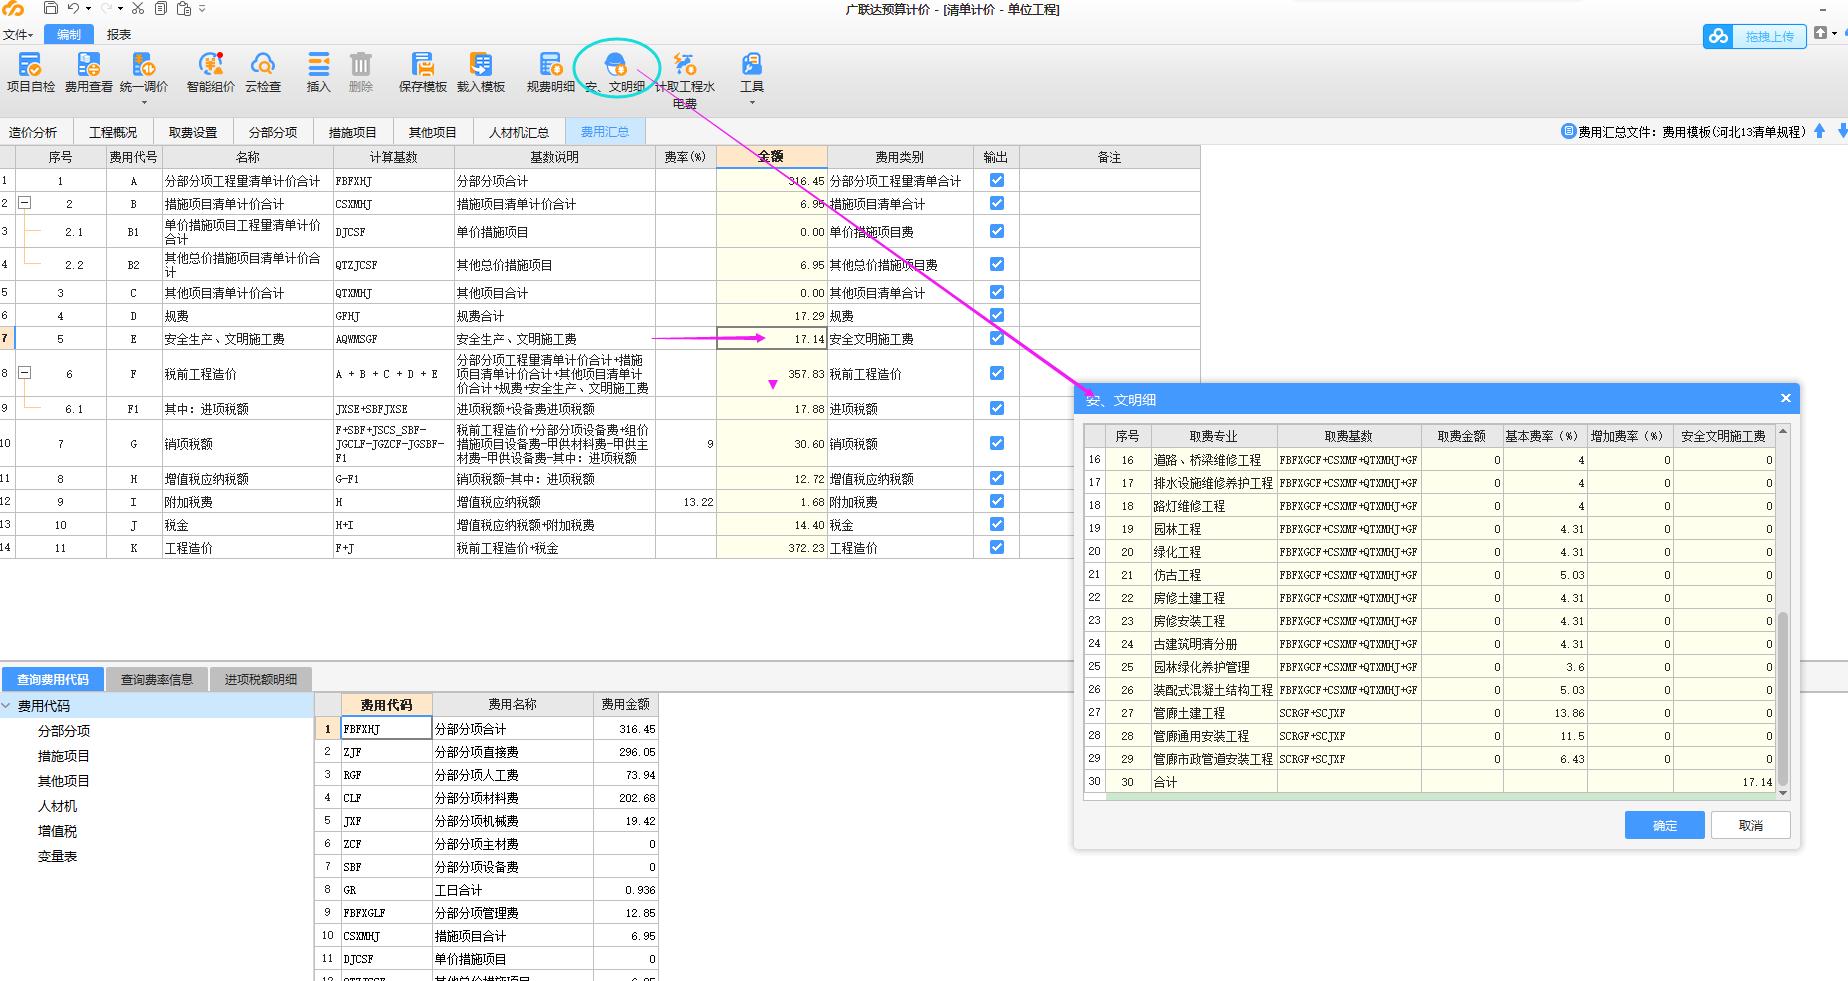
Task: Click the Copy icon in quick access bar
Action: pyautogui.click(x=160, y=8)
